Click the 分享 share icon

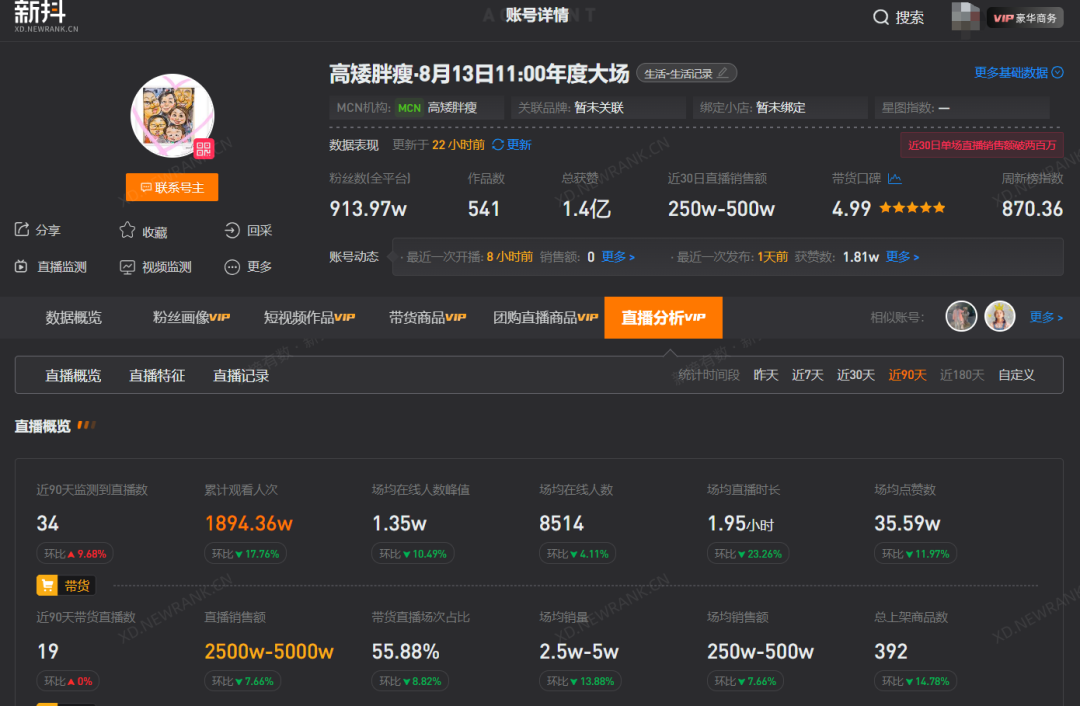tap(22, 230)
